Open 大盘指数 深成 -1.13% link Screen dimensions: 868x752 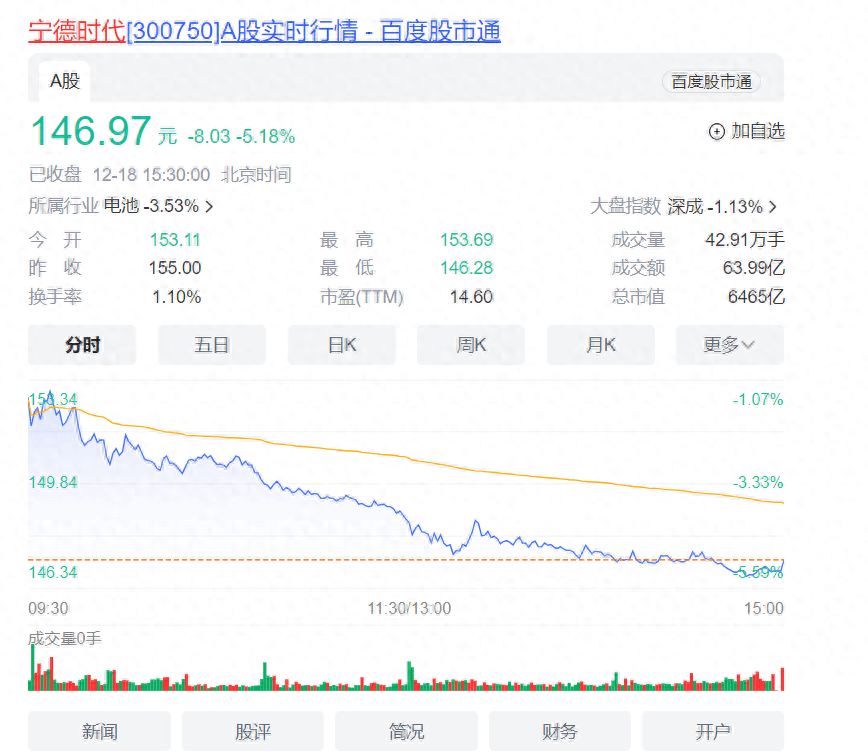point(683,207)
